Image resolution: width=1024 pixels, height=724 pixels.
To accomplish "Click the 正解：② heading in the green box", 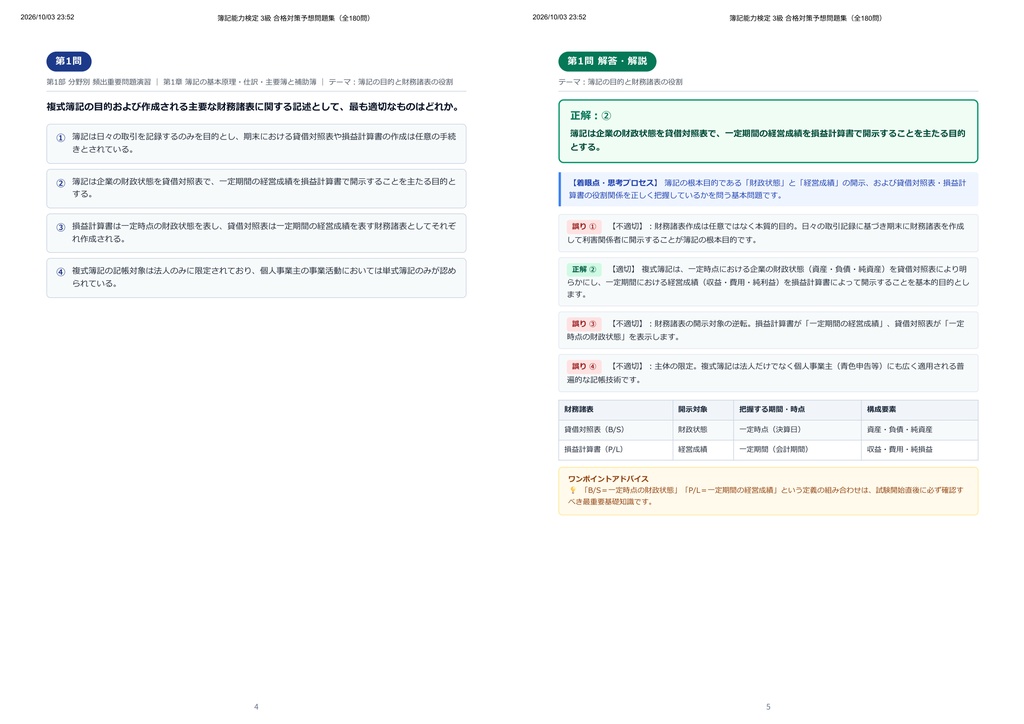I will point(590,116).
